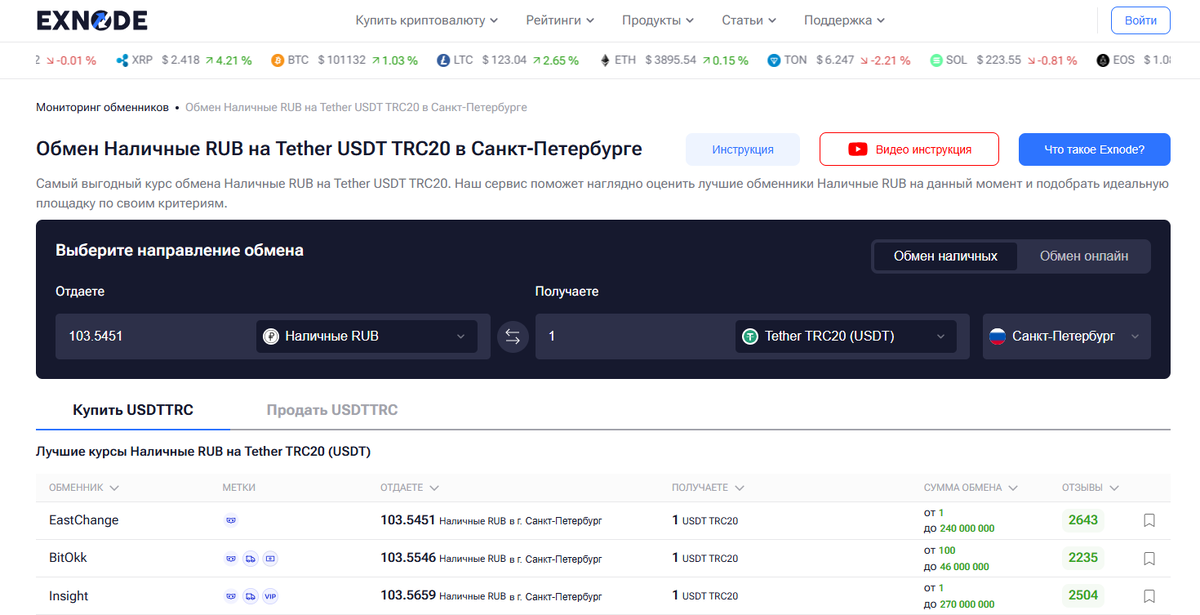
Task: Click the VIP badge next to Insight
Action: pyautogui.click(x=270, y=595)
